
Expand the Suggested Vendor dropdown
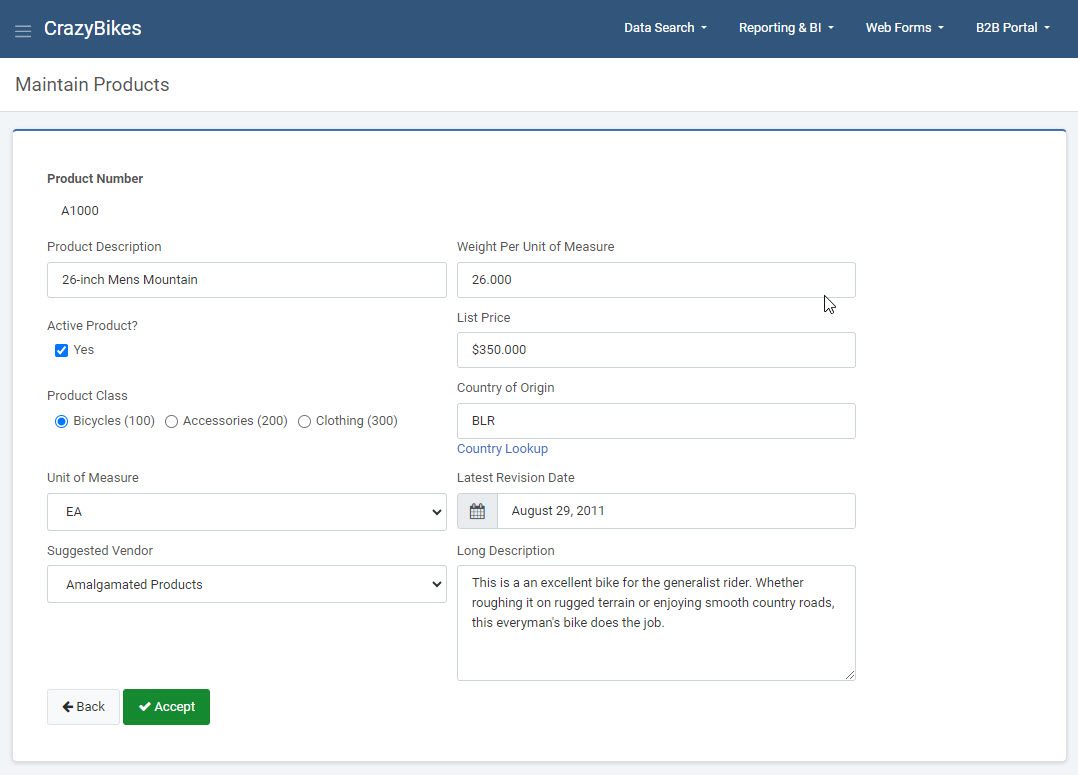pyautogui.click(x=247, y=585)
